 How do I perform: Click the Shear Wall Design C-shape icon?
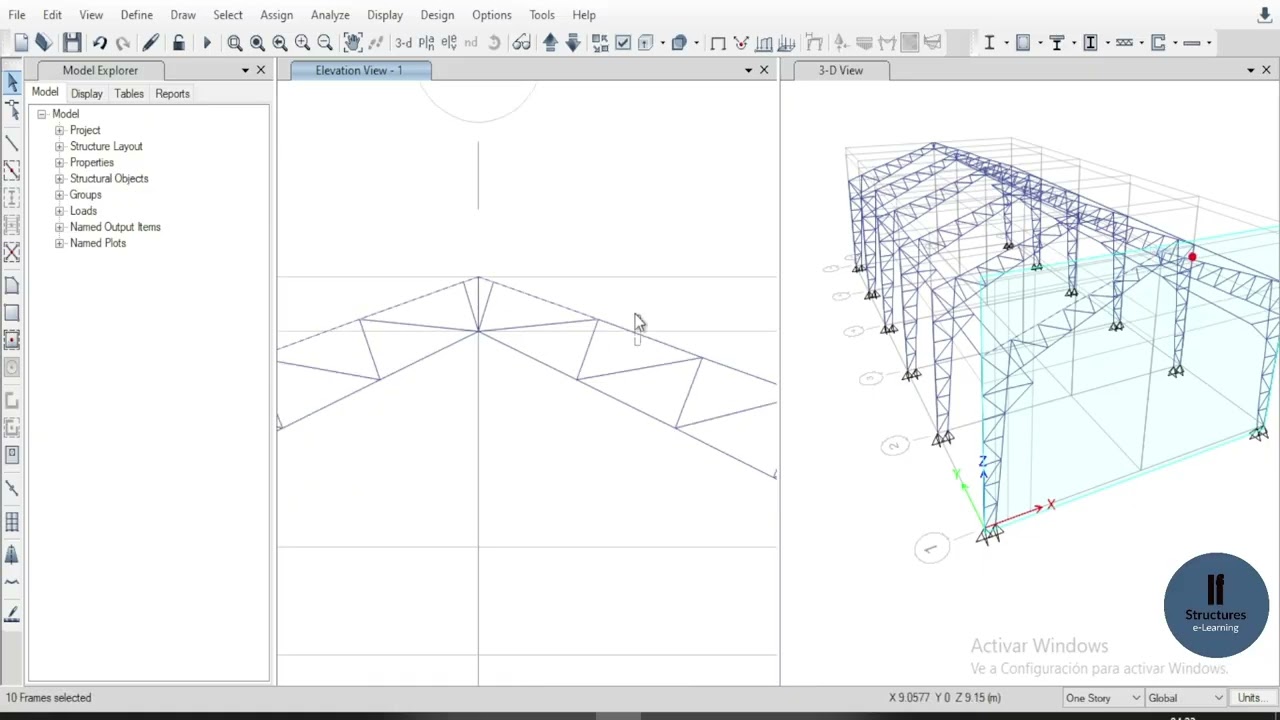(x=1158, y=42)
